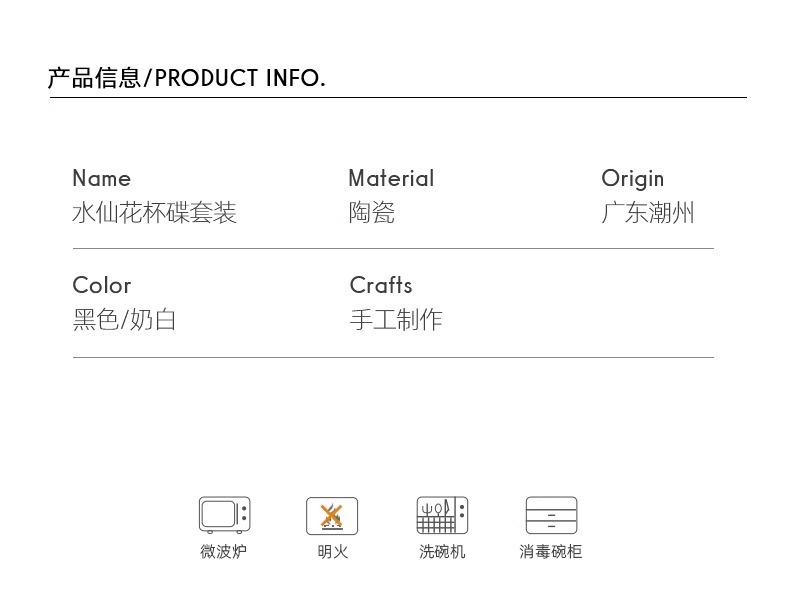Click the 微波炉 label

coord(223,551)
